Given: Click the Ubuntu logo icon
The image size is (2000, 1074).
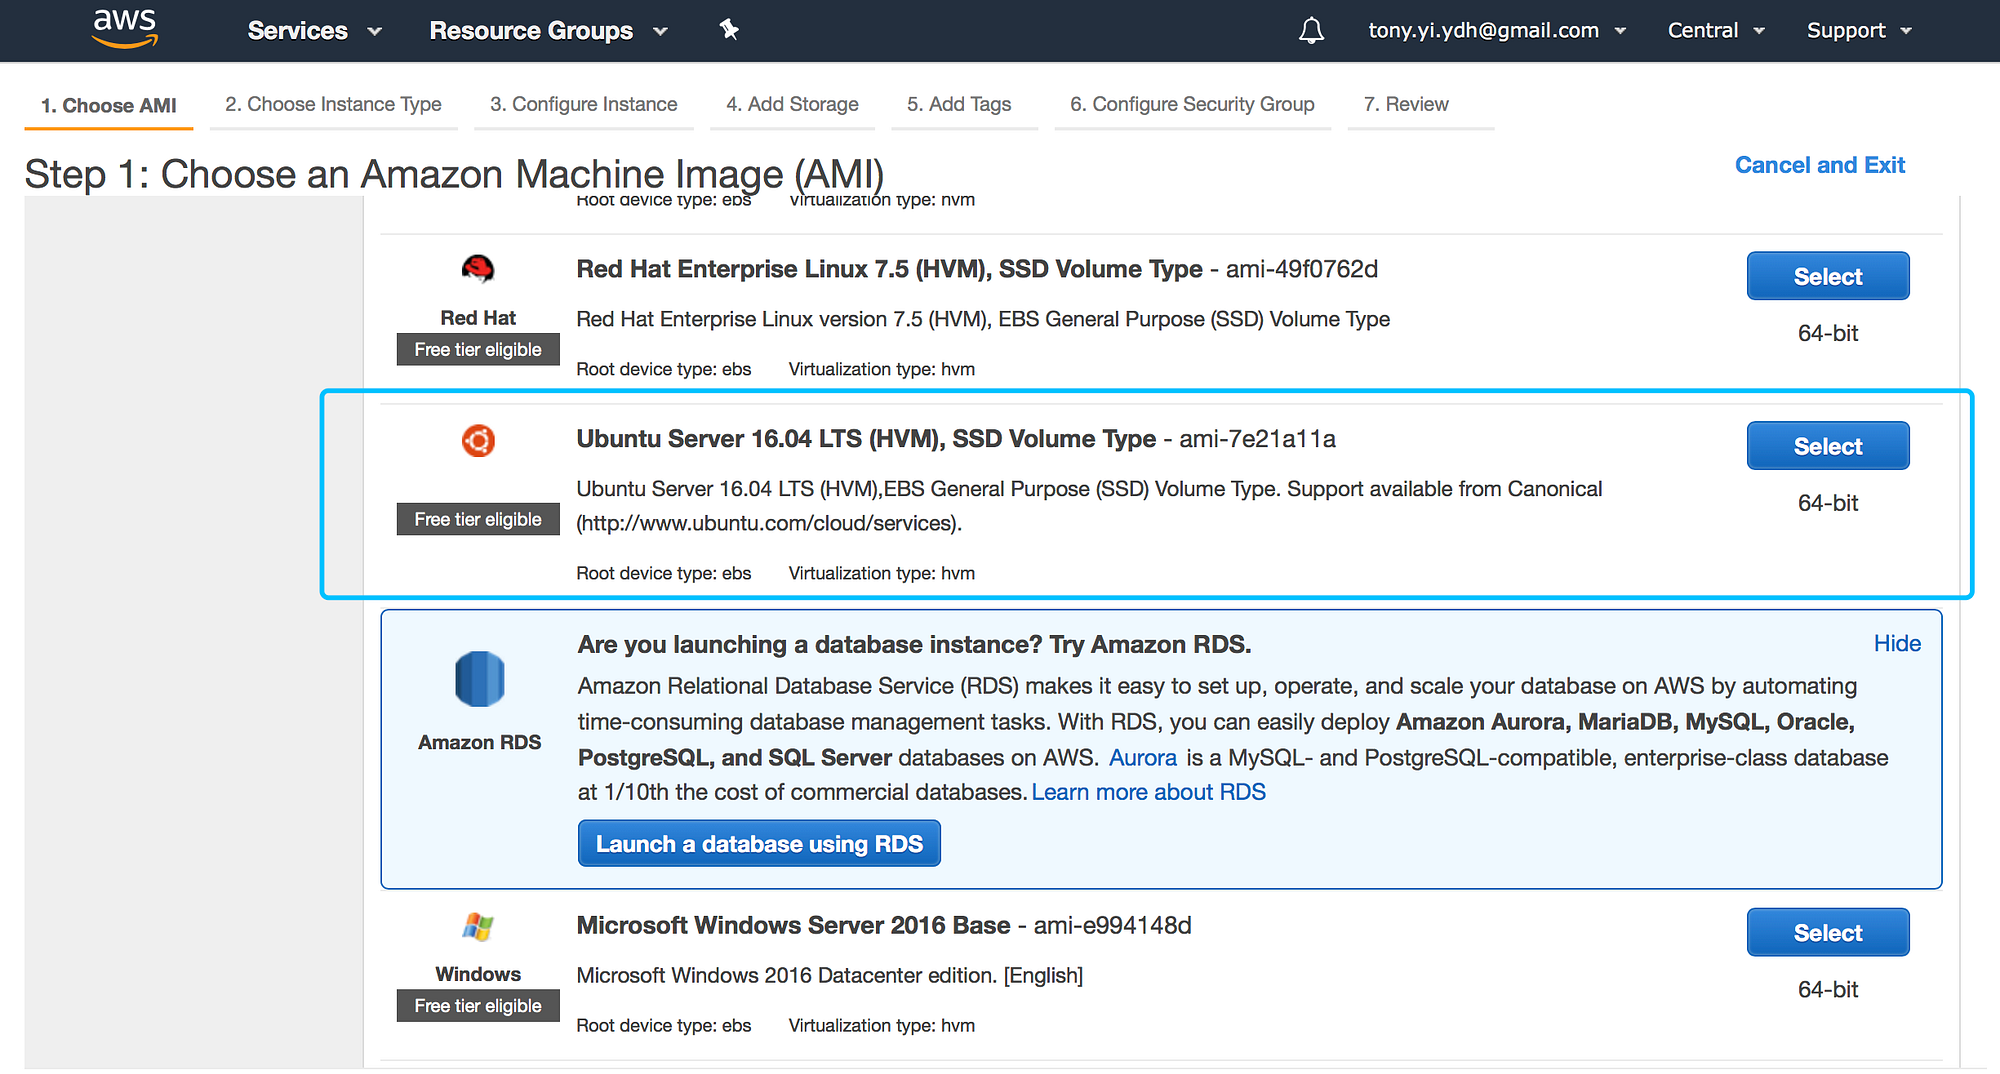Looking at the screenshot, I should click(x=478, y=440).
